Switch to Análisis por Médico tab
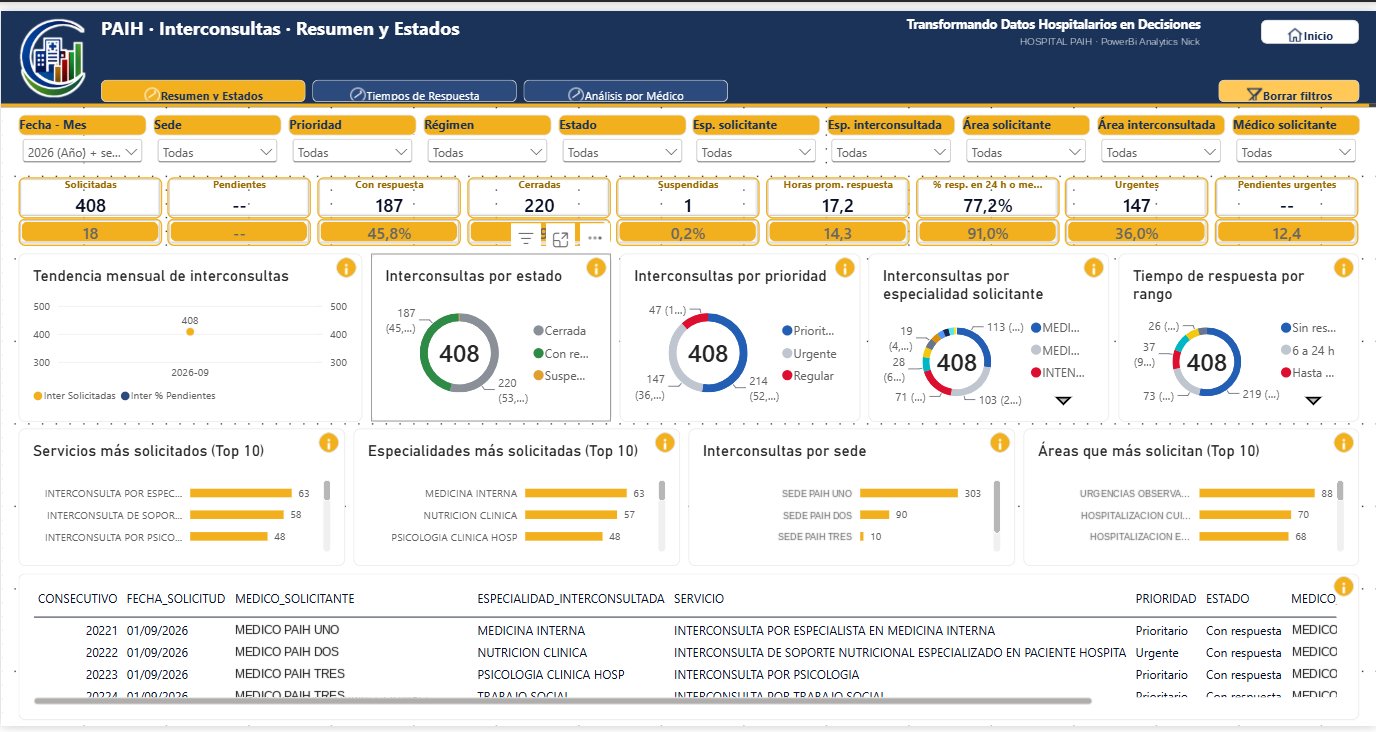 click(x=626, y=92)
